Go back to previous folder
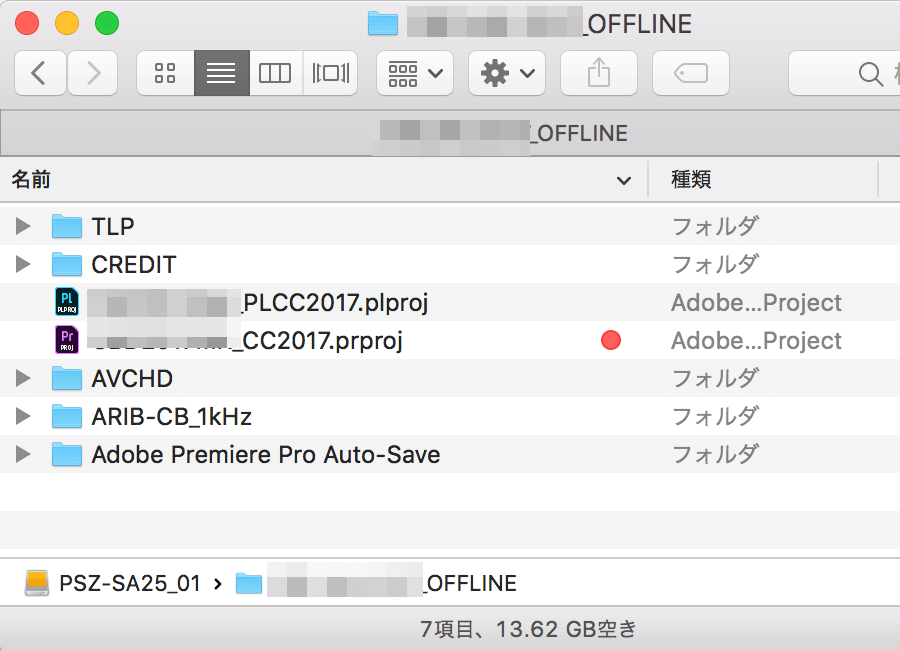Screen dimensions: 900x650 pos(40,73)
